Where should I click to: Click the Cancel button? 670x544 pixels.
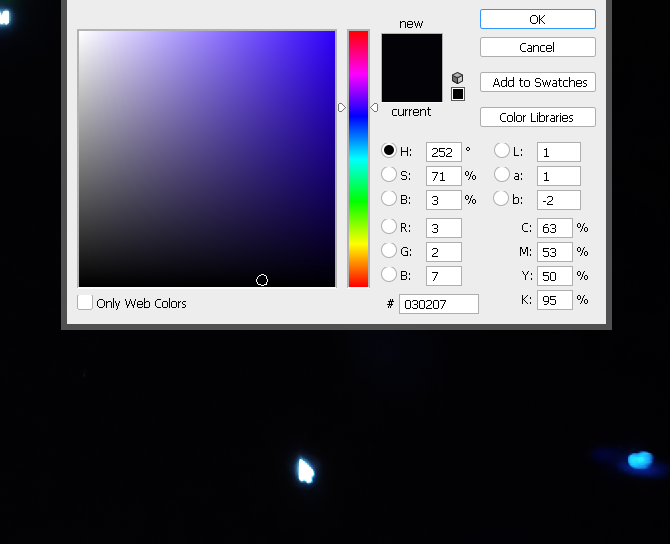(x=538, y=47)
